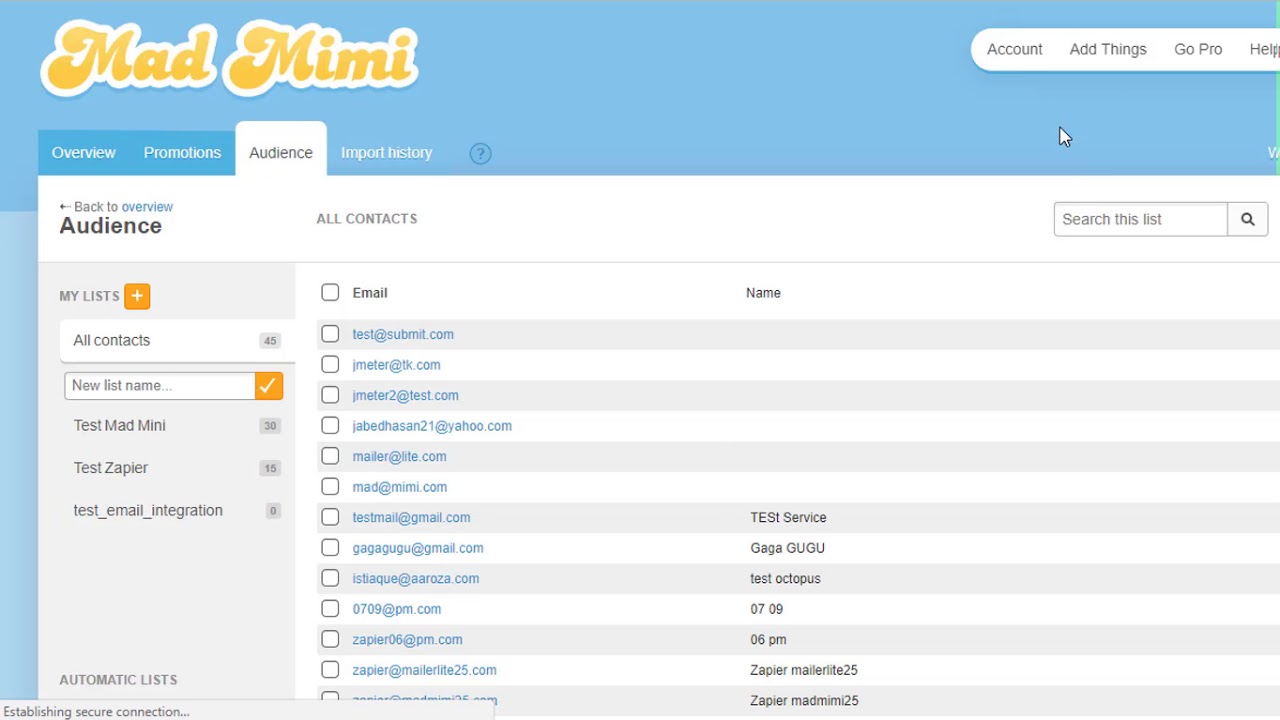Toggle the select-all contacts checkbox
This screenshot has width=1280, height=720.
330,292
